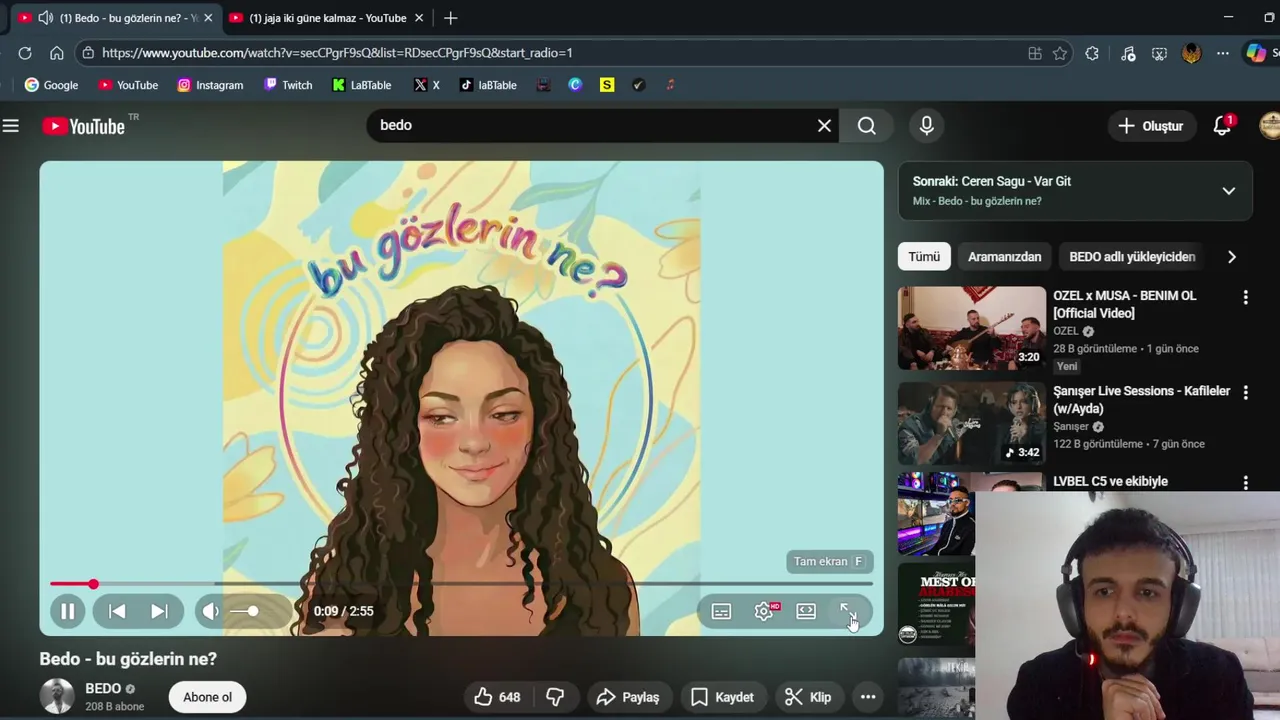Show more filter chips with right arrow
1280x720 pixels.
pyautogui.click(x=1232, y=257)
